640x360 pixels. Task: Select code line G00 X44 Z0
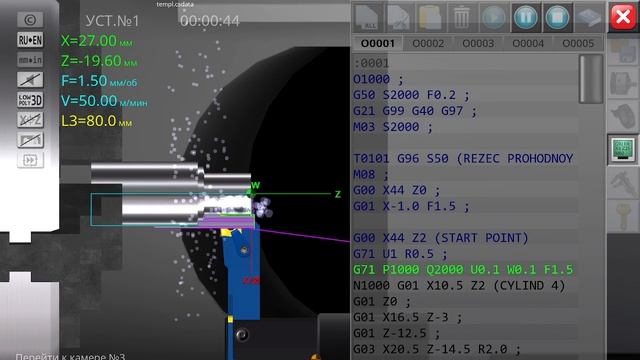pos(397,190)
